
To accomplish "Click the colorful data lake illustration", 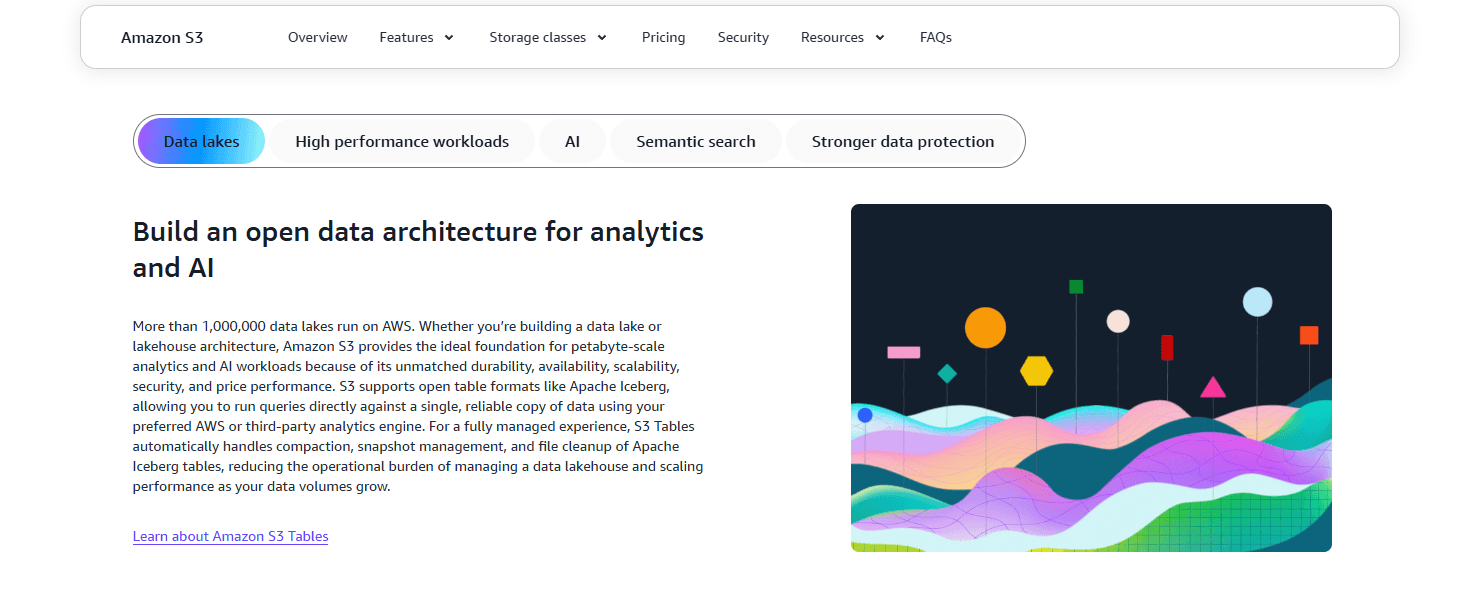I will pos(1091,378).
